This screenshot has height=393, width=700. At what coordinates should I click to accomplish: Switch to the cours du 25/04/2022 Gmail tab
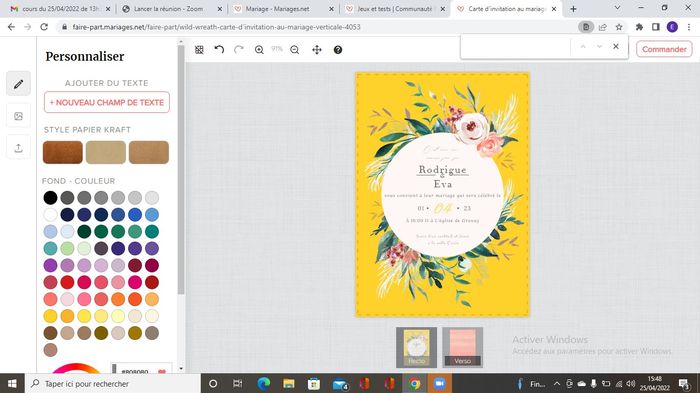(x=60, y=9)
